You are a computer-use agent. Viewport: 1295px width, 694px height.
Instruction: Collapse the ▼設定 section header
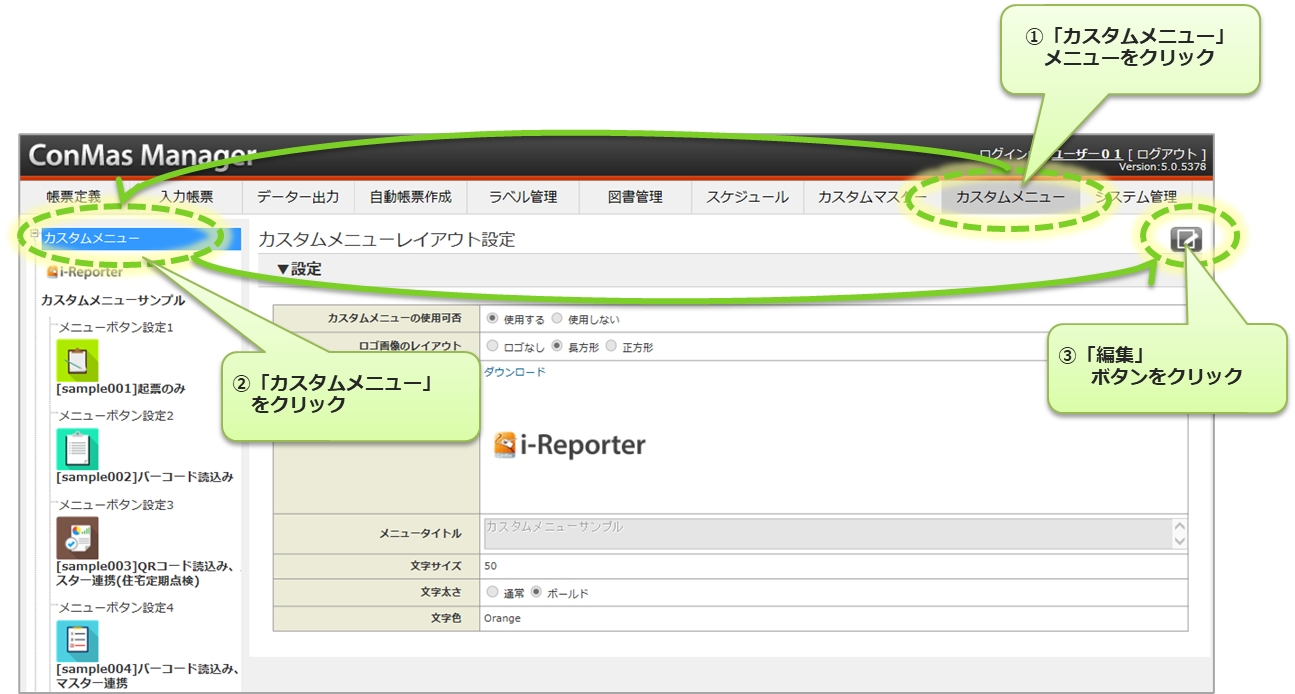point(299,269)
